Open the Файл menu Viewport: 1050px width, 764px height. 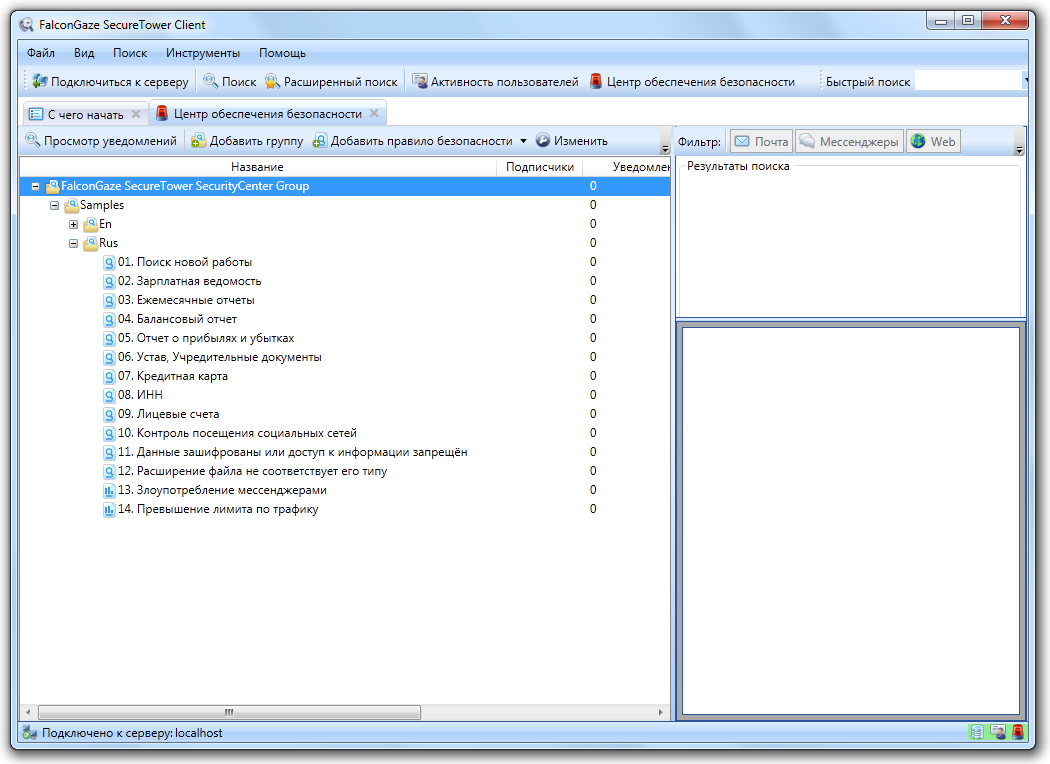[x=41, y=53]
